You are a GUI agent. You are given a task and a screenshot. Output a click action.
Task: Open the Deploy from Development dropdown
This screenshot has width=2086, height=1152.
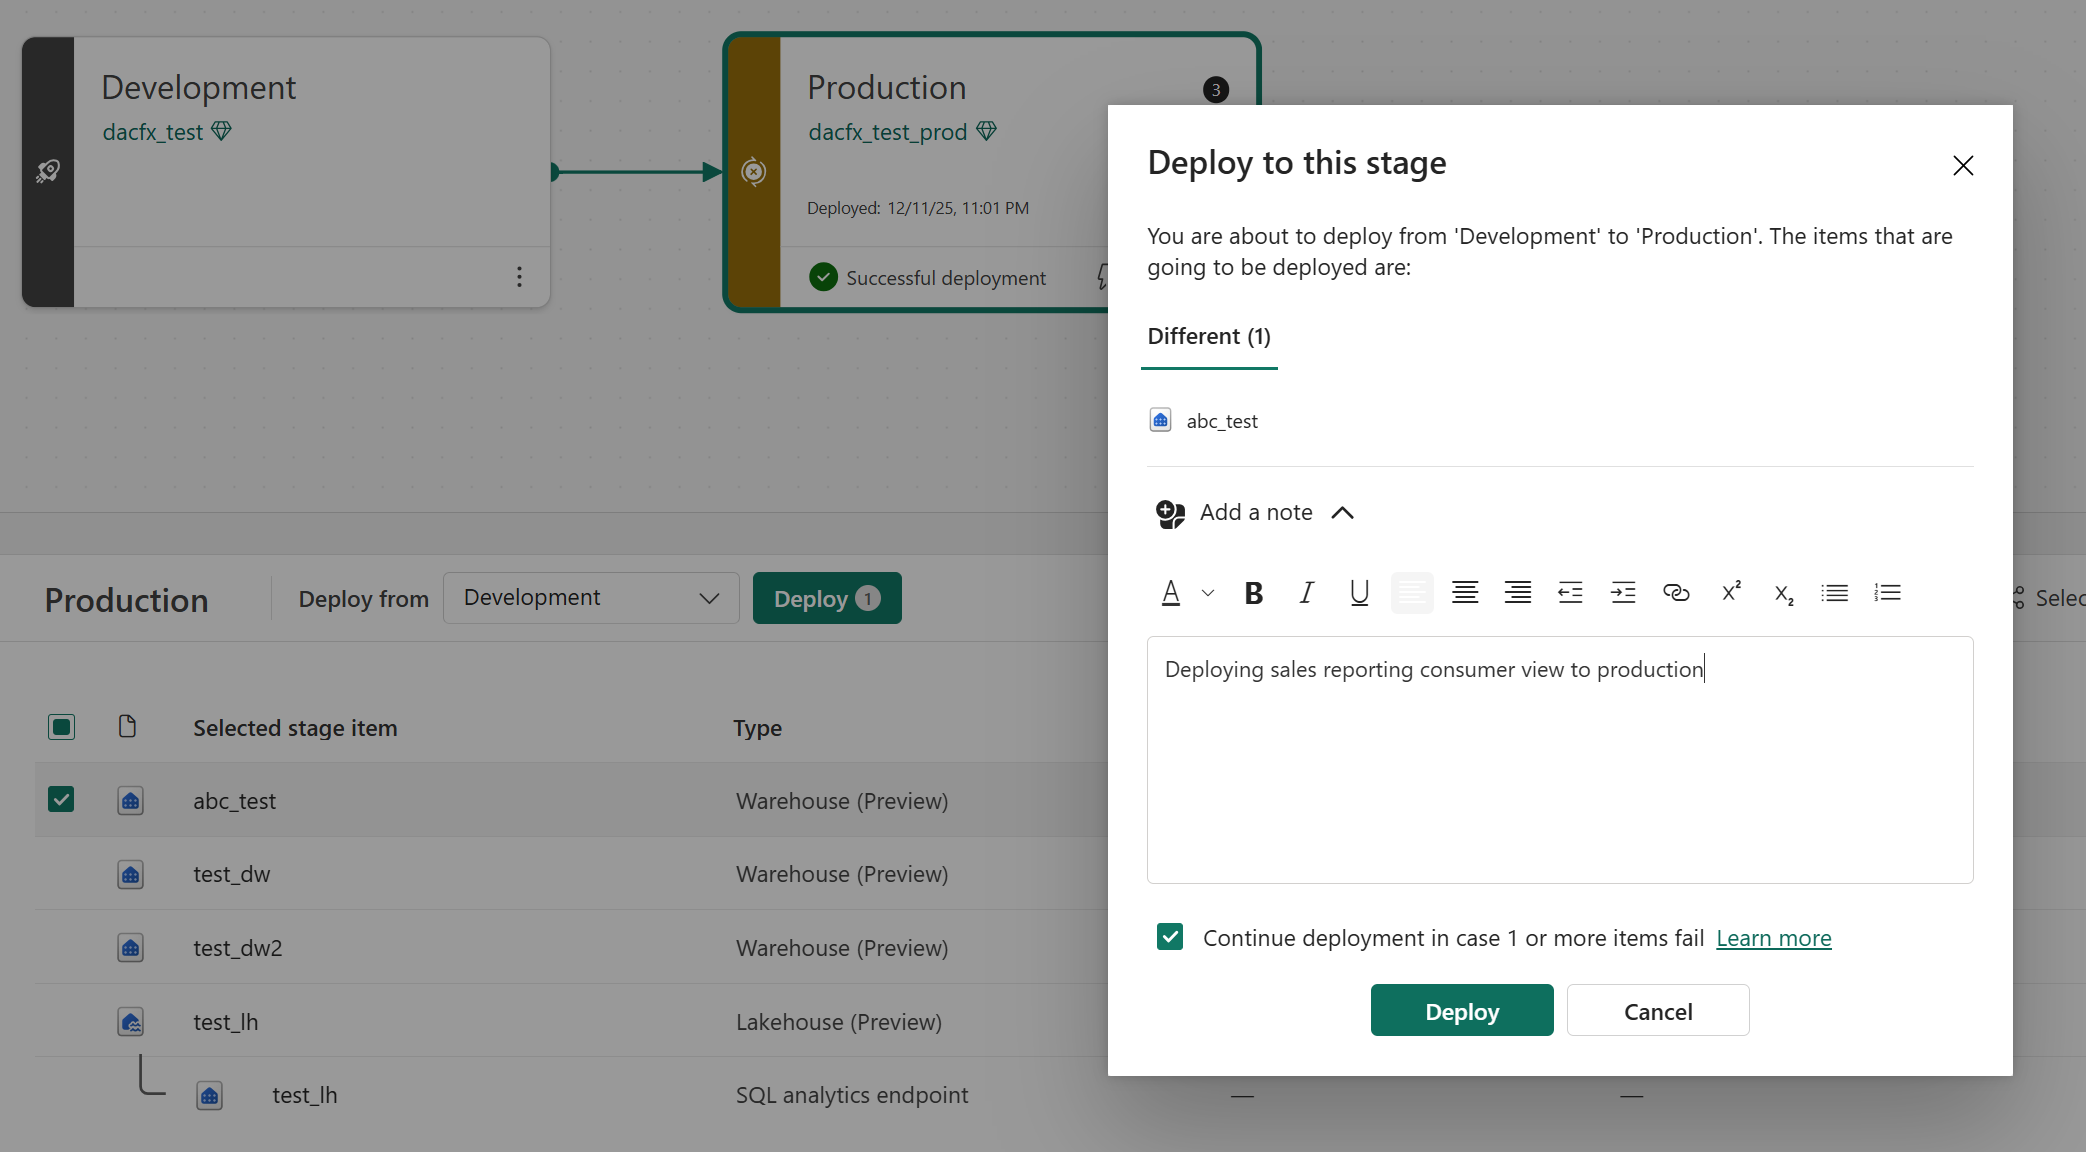pyautogui.click(x=591, y=598)
